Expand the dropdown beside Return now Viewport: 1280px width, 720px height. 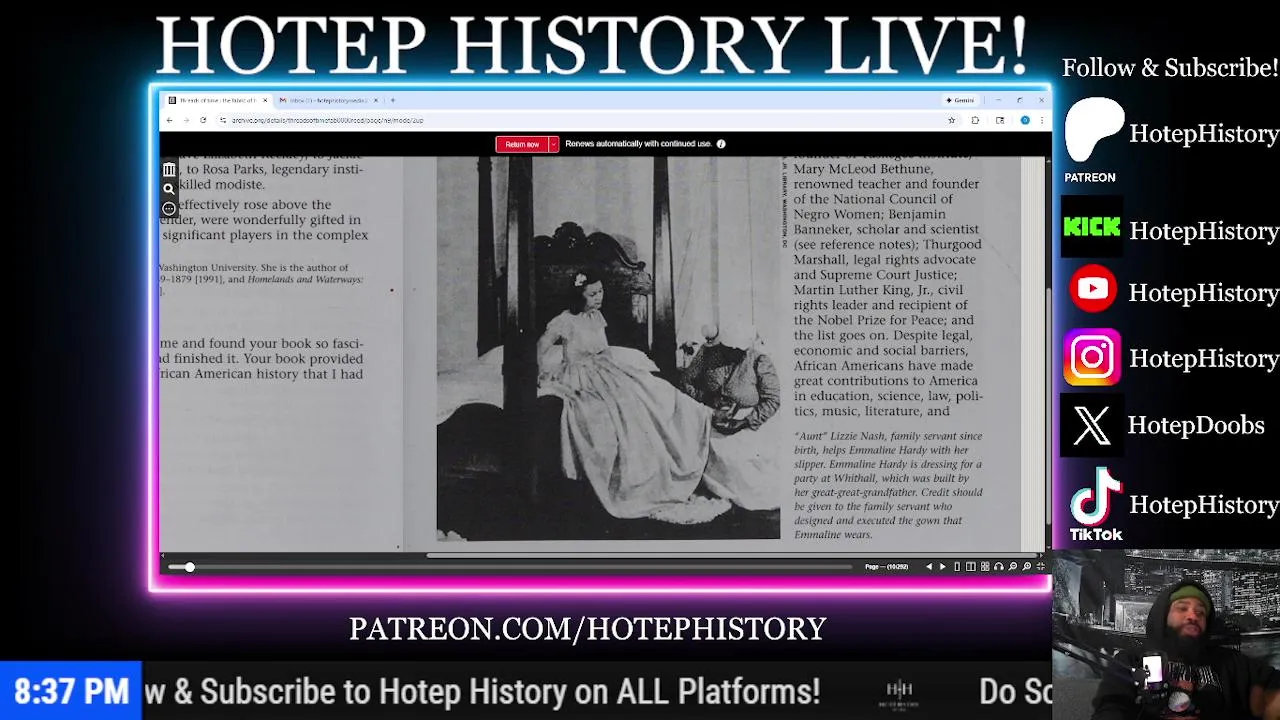(x=553, y=144)
